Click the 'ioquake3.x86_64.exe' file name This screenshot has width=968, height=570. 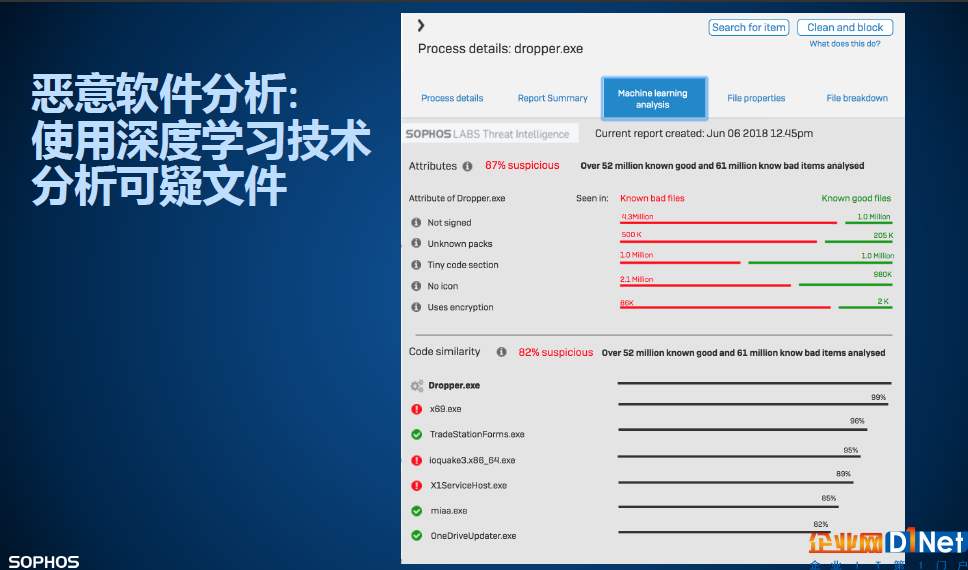click(472, 460)
